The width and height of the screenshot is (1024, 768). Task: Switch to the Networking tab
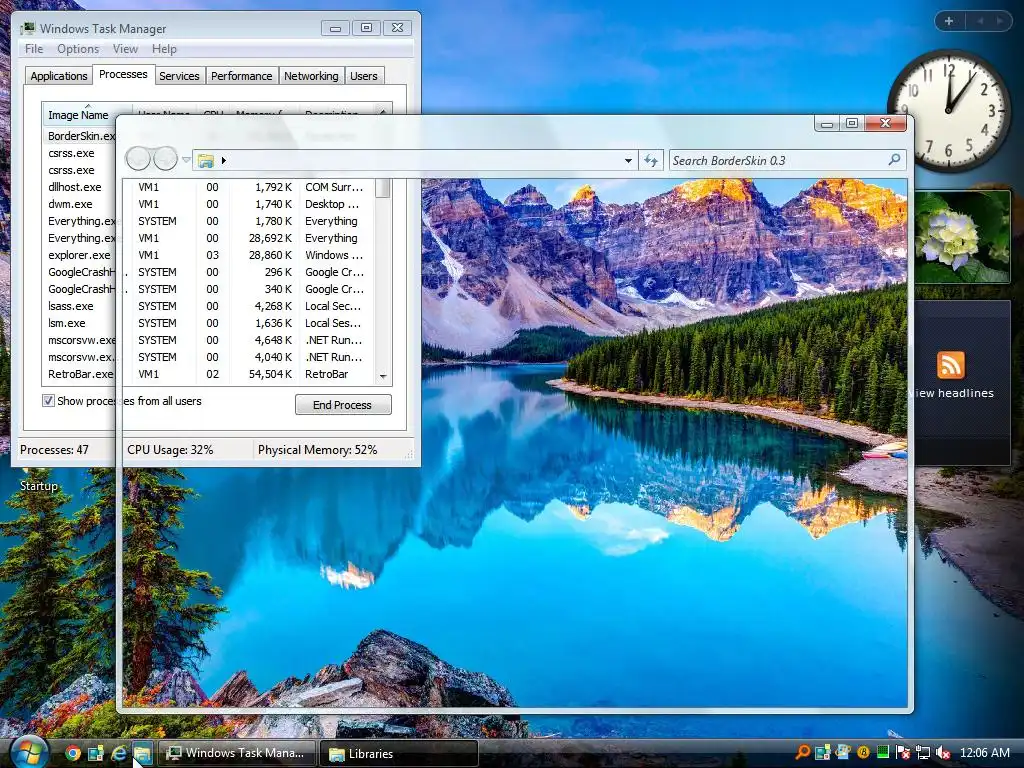[x=311, y=76]
